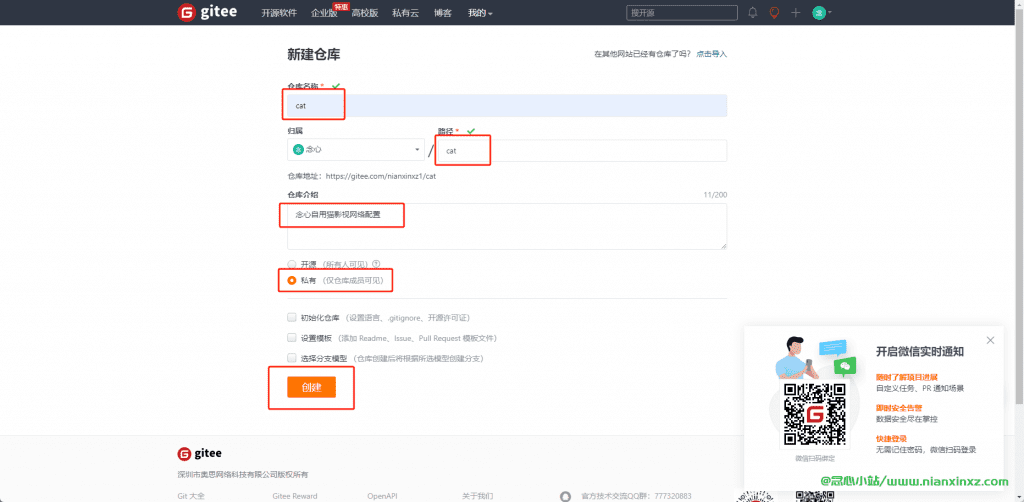Click the 新建仓库 page heading
1024x502 pixels.
[x=313, y=55]
